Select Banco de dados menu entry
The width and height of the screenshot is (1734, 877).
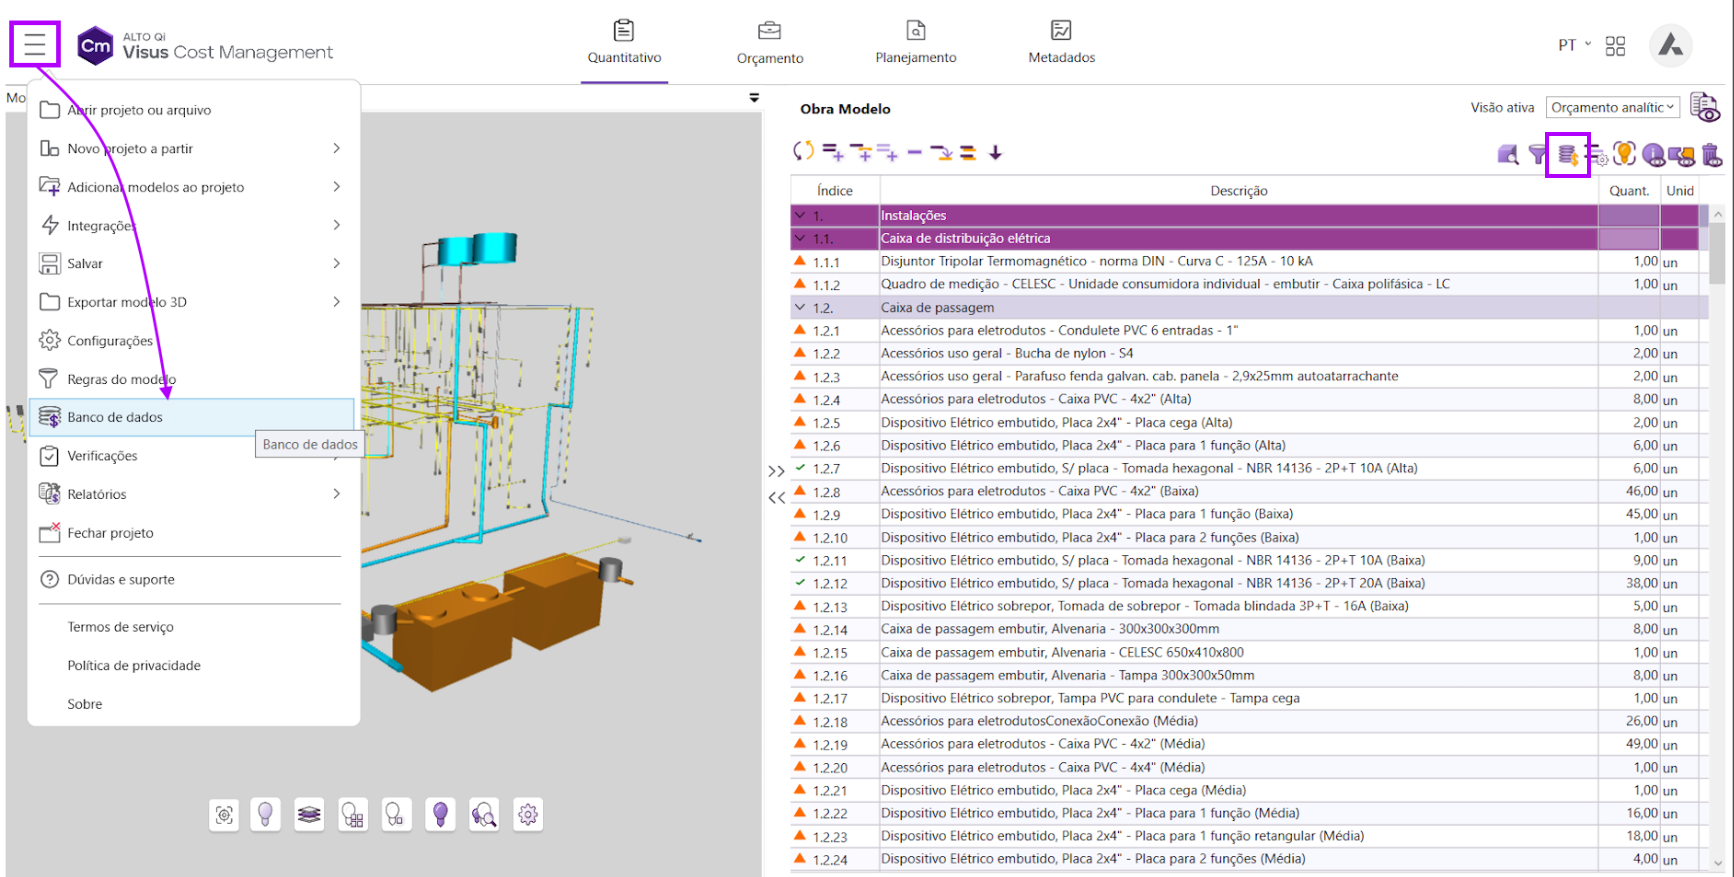click(x=115, y=417)
